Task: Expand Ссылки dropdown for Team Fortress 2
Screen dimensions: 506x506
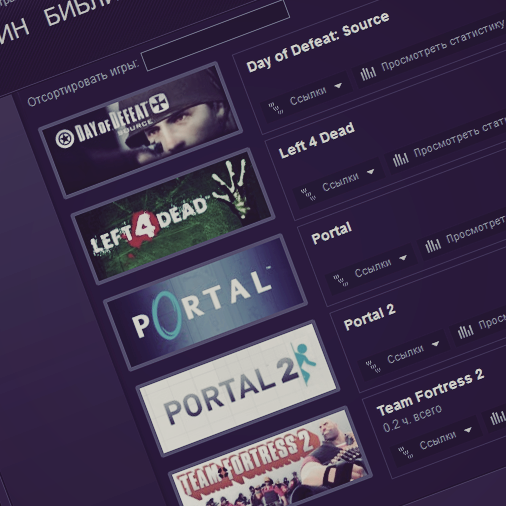Action: (x=435, y=441)
